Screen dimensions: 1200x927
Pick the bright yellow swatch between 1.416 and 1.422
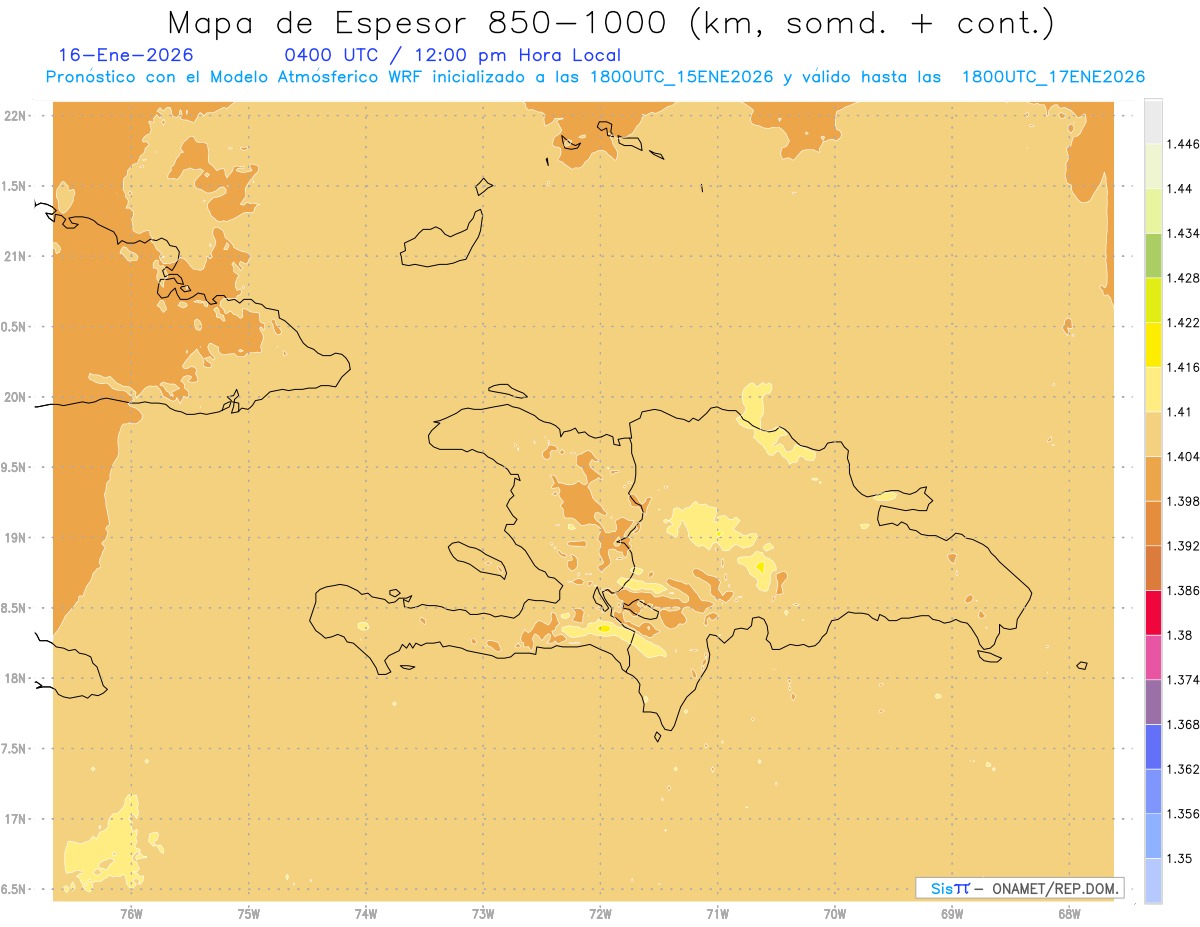[x=1153, y=344]
